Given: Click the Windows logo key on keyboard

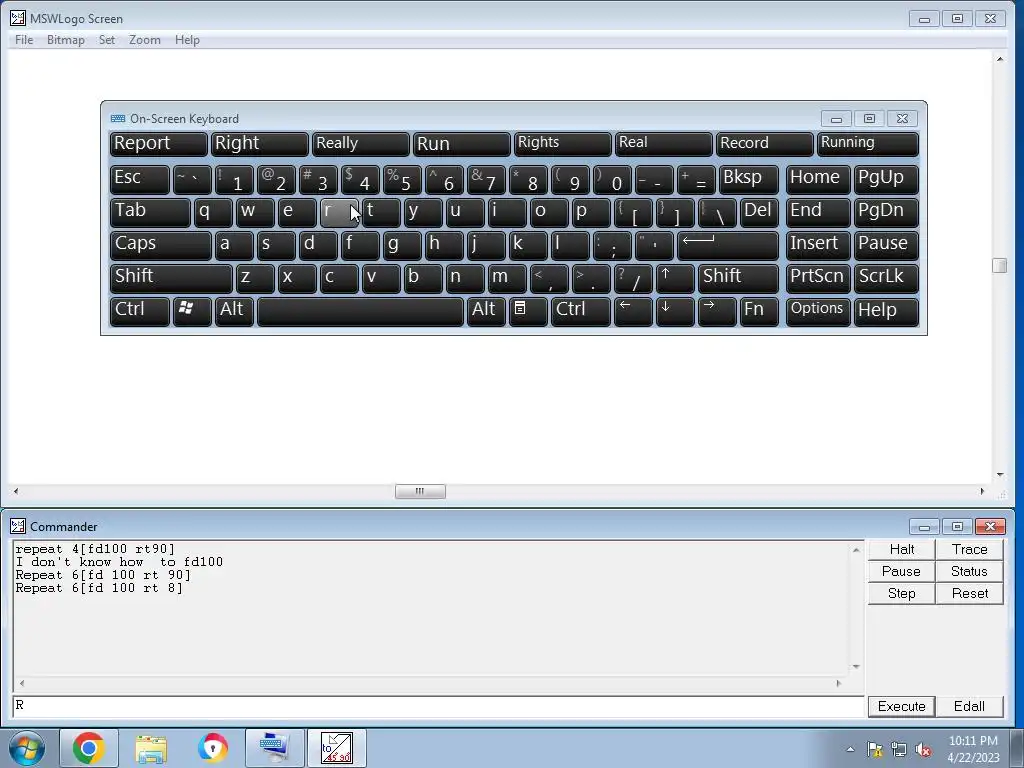Looking at the screenshot, I should [192, 311].
